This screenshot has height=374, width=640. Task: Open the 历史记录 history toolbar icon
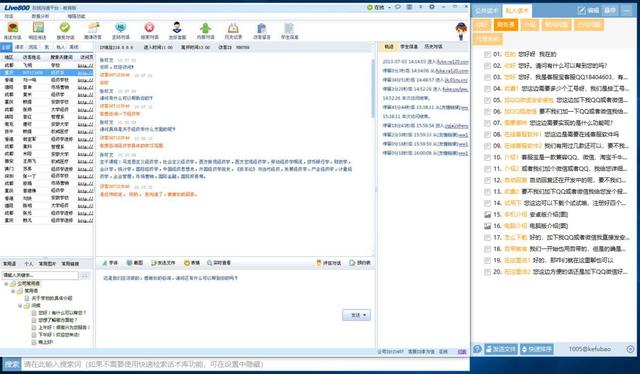click(233, 28)
